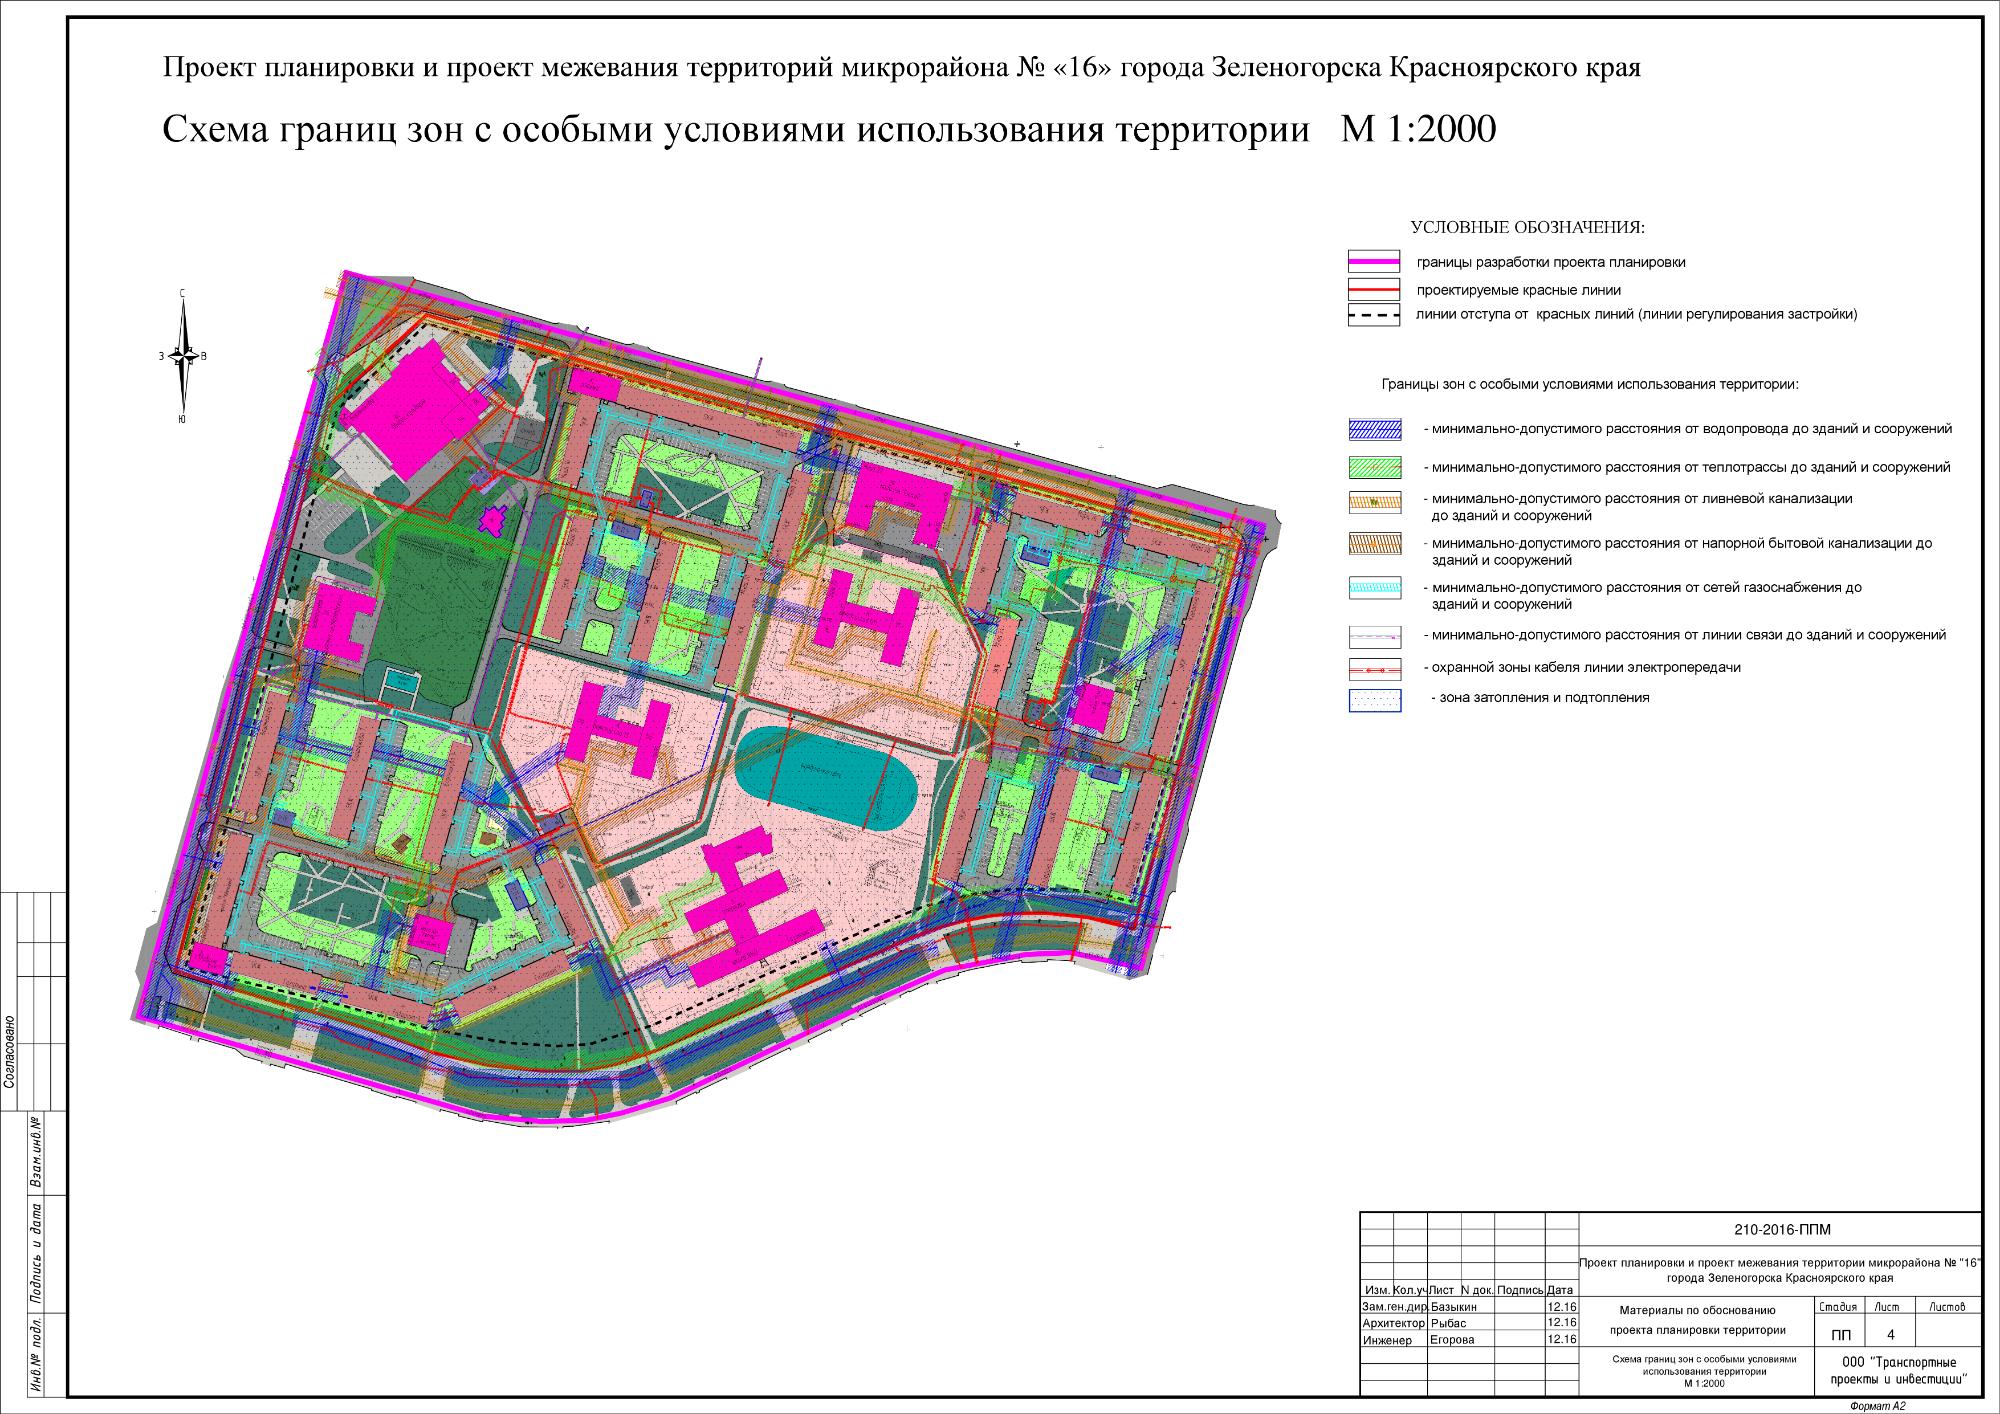Click the sheet number '4' cell
Viewport: 2000px width, 1414px height.
click(1890, 1334)
